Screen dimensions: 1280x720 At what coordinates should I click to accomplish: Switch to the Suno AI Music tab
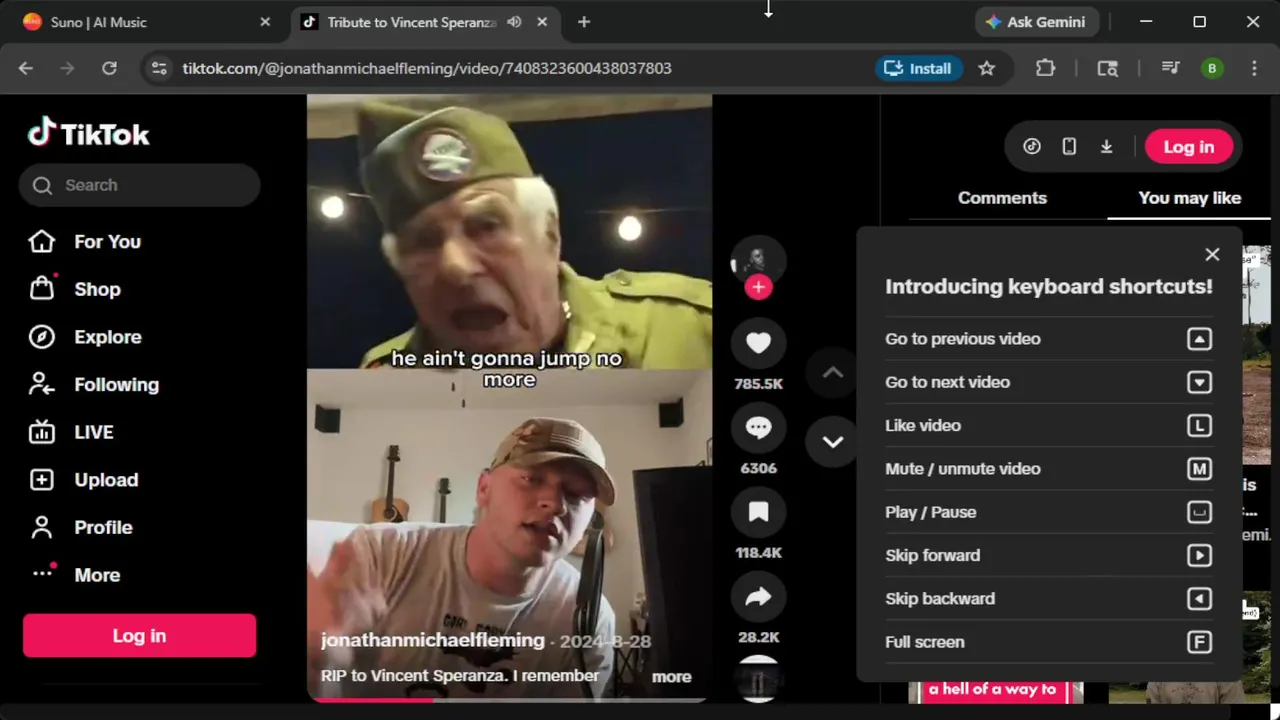pos(145,22)
